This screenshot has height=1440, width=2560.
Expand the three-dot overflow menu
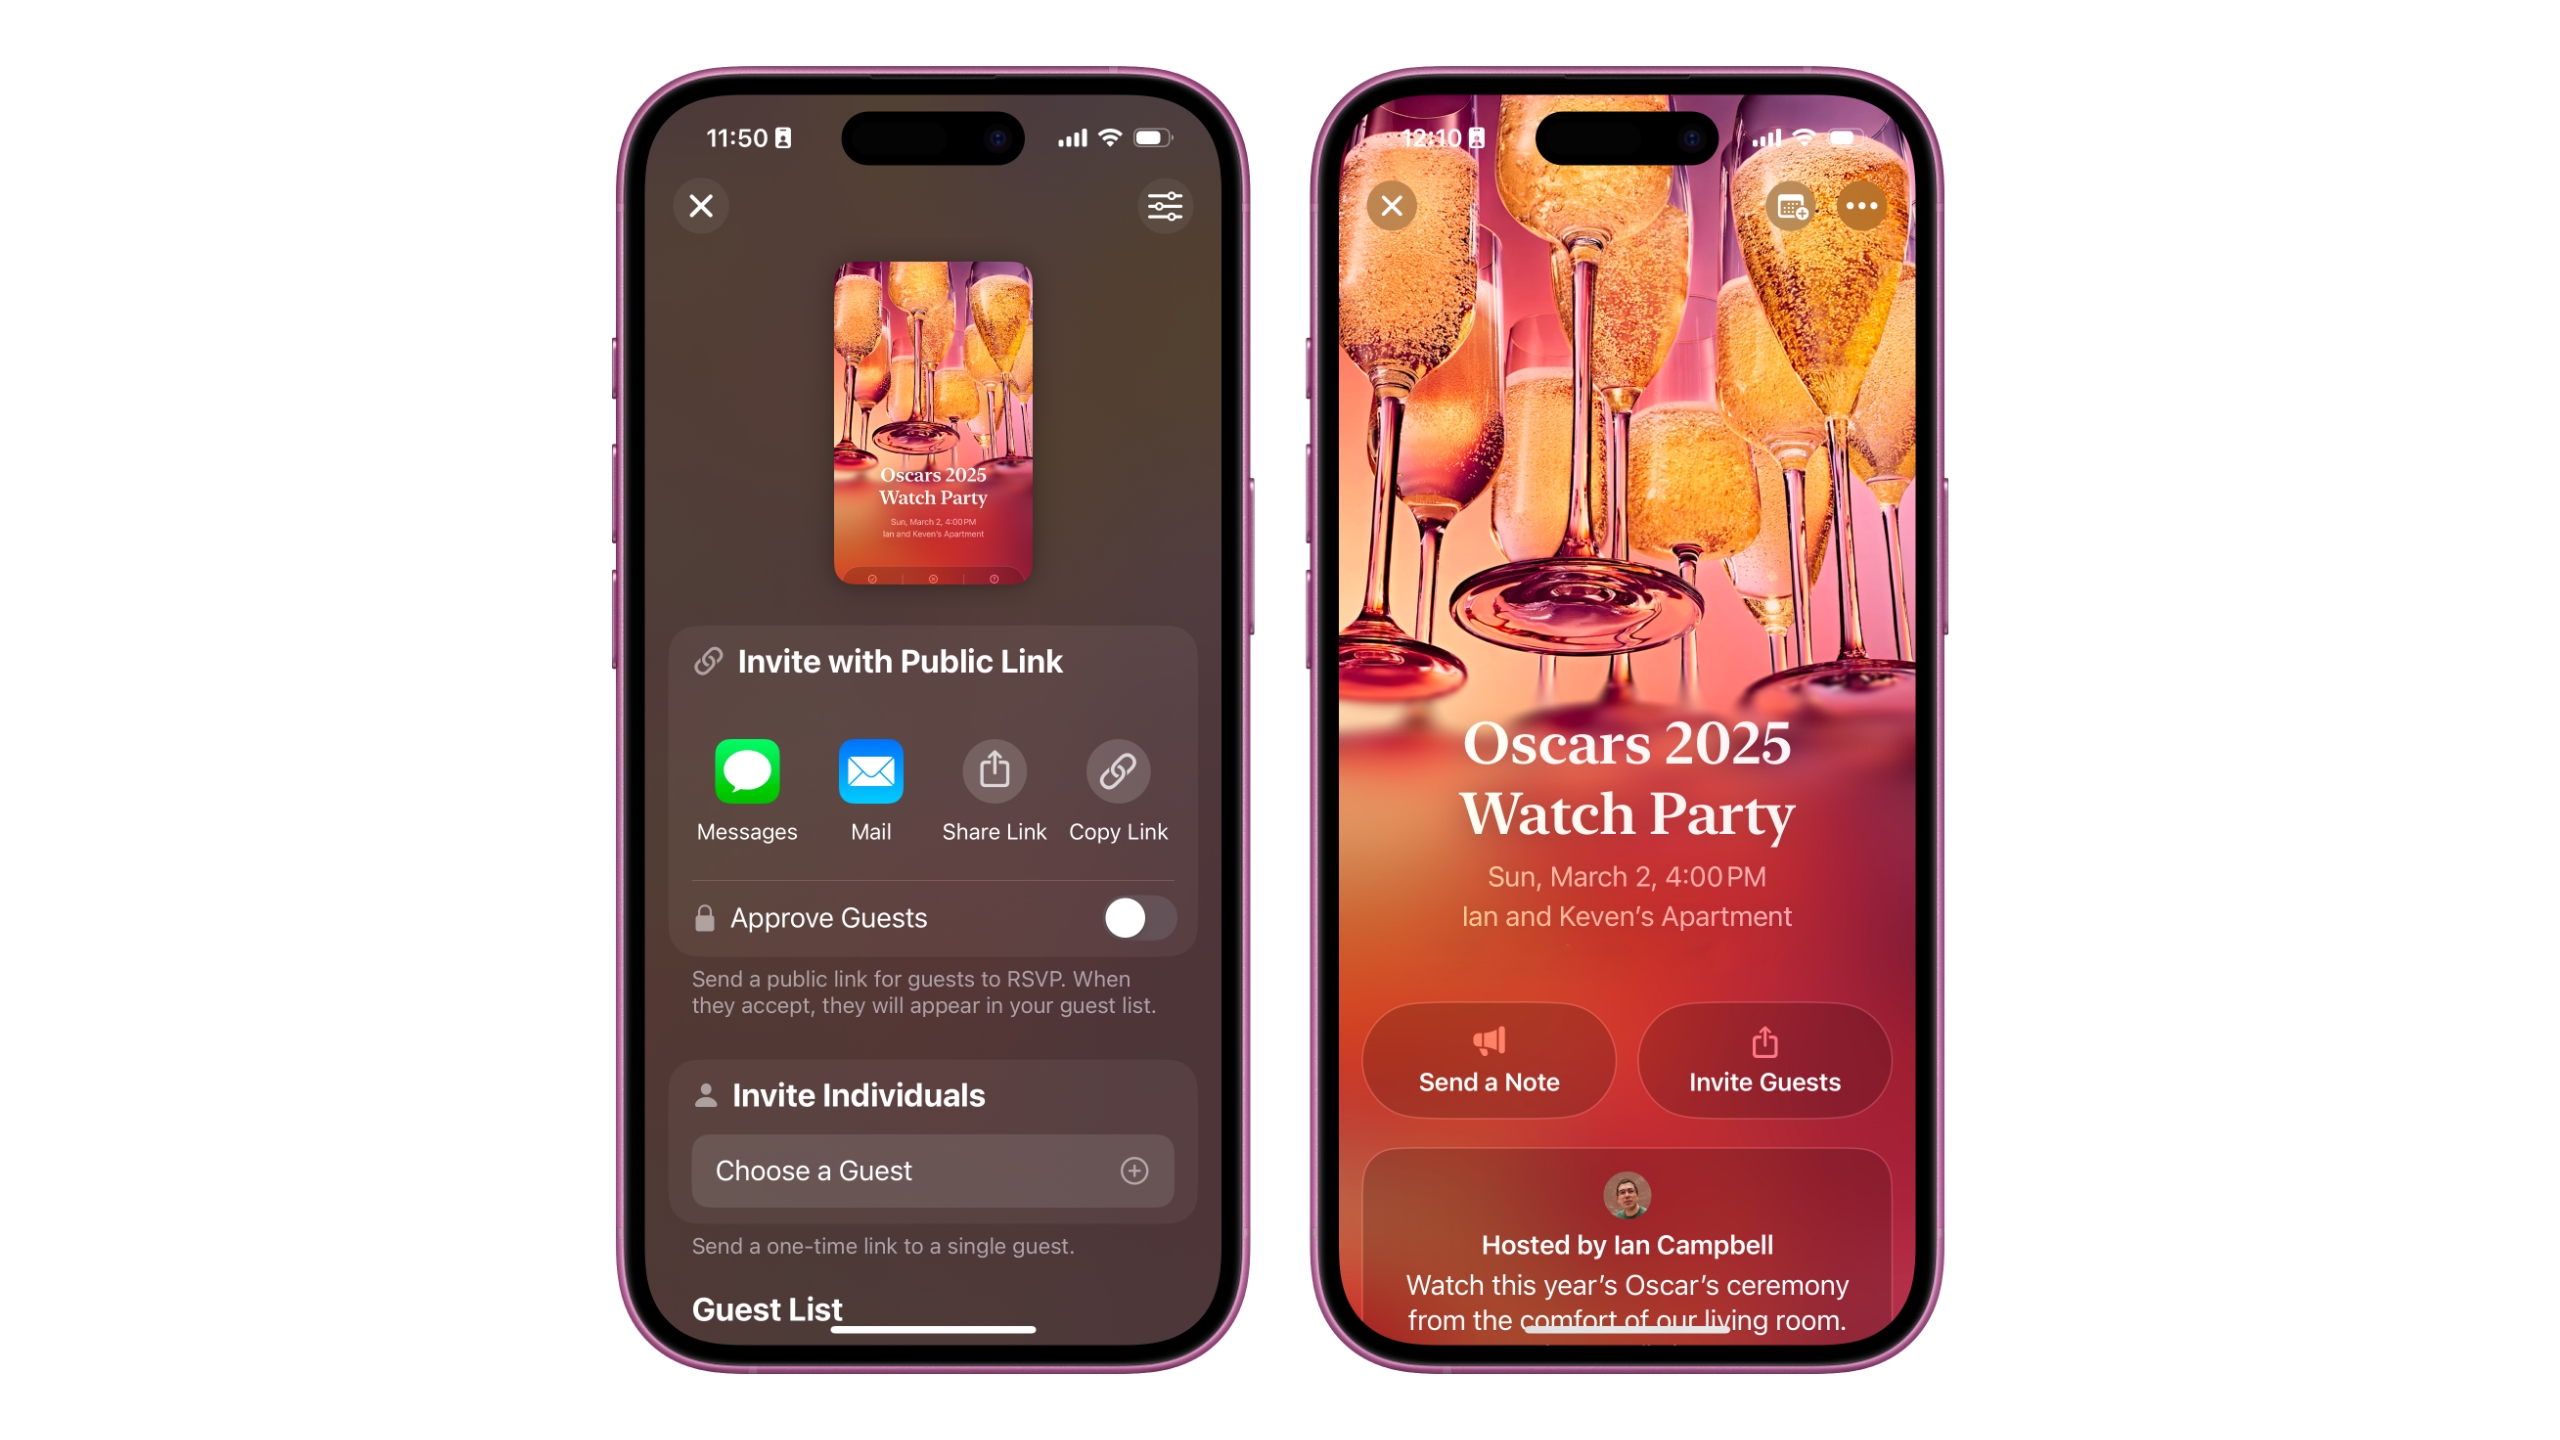[1860, 206]
